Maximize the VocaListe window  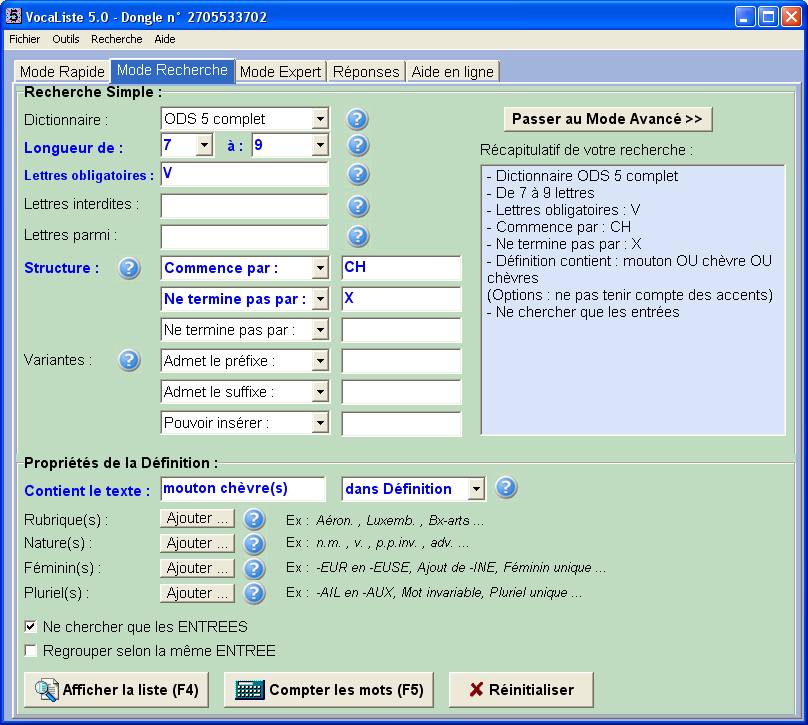pyautogui.click(x=768, y=16)
